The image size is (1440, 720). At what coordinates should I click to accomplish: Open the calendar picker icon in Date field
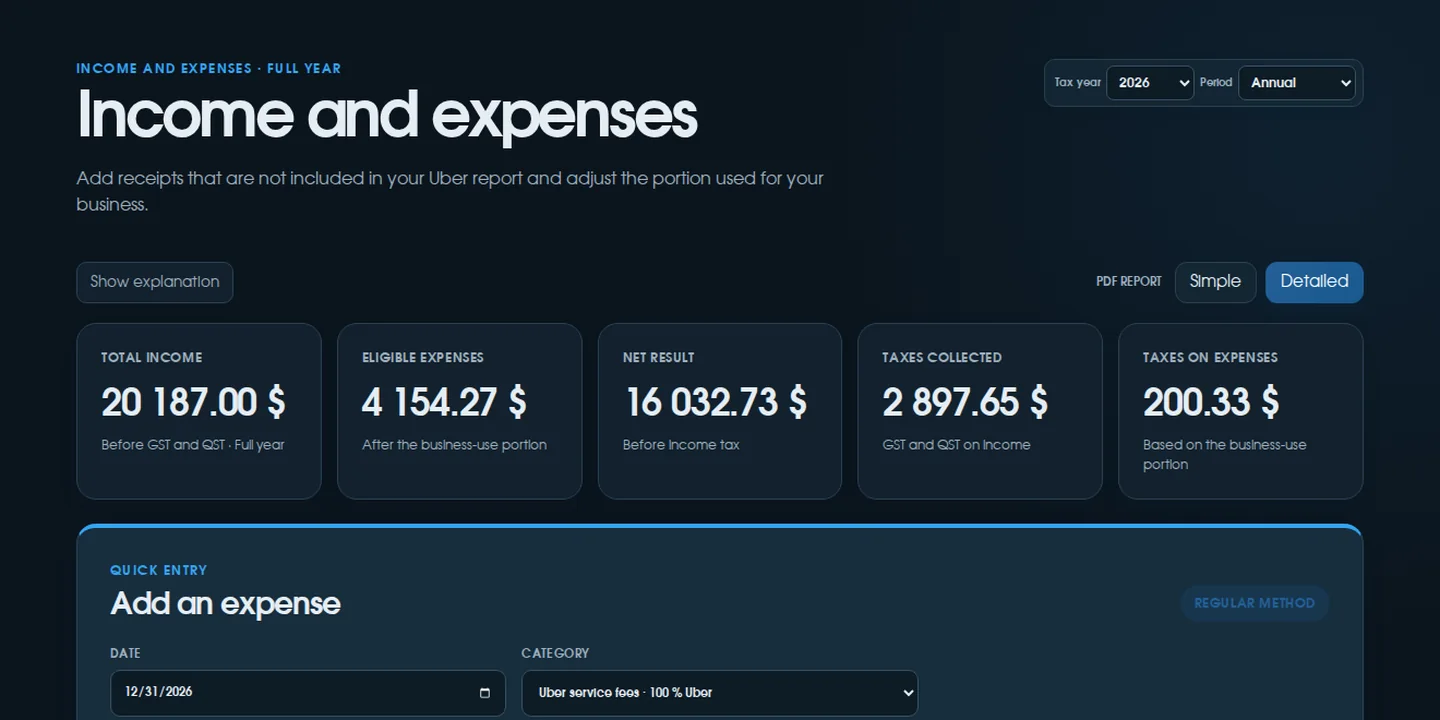485,693
